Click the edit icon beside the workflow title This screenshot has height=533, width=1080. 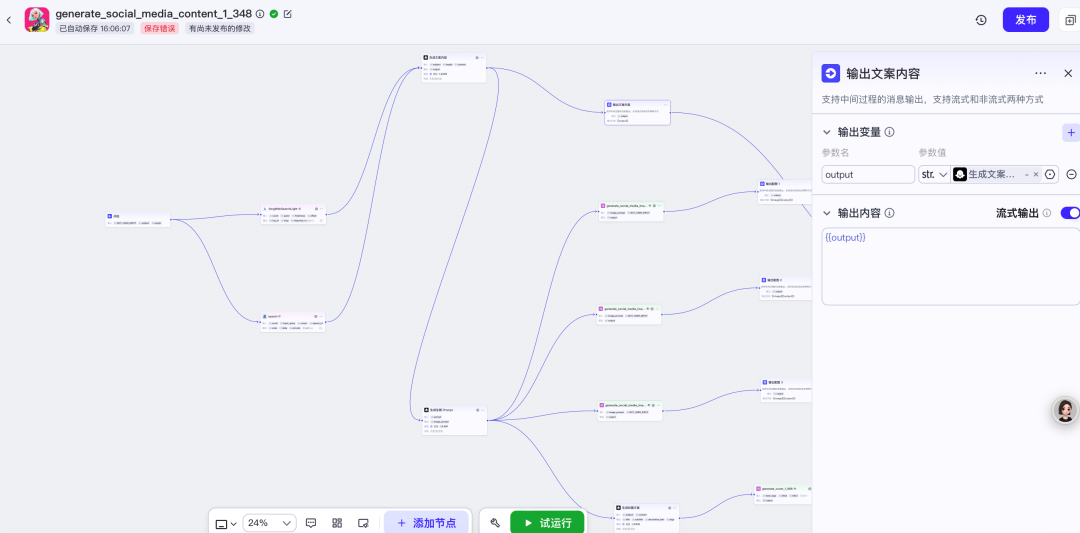(288, 14)
